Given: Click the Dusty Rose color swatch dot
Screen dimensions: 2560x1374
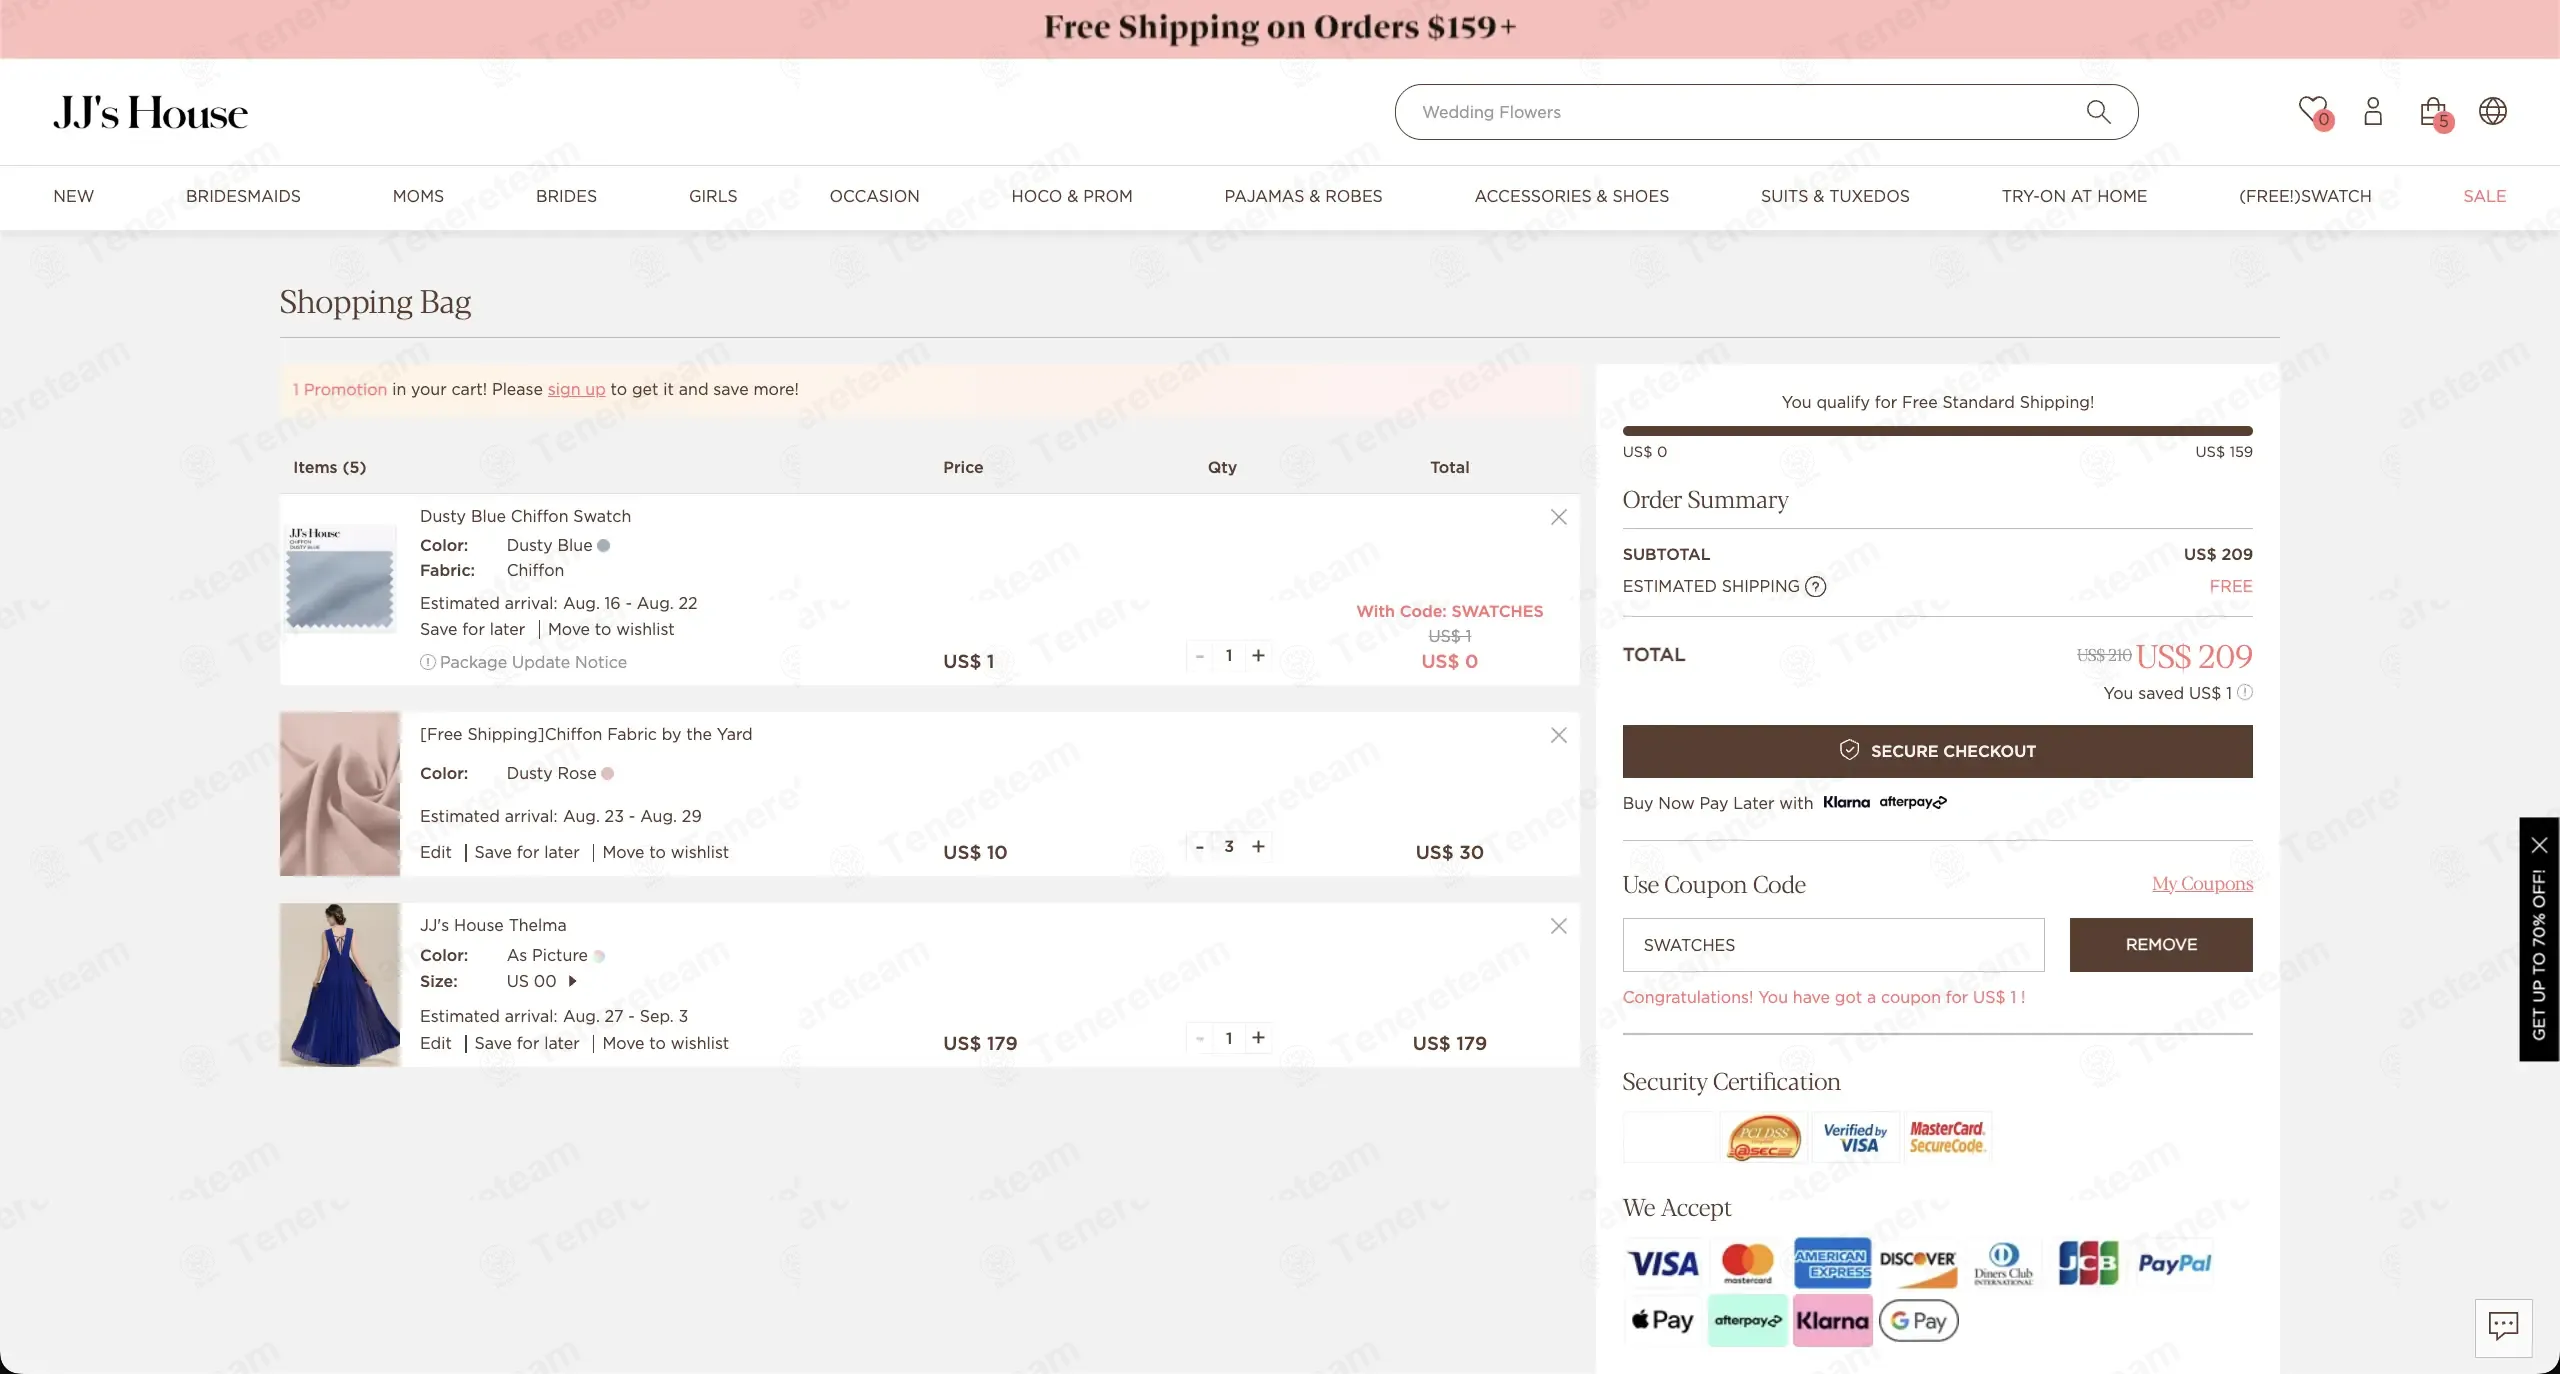Looking at the screenshot, I should (x=607, y=774).
